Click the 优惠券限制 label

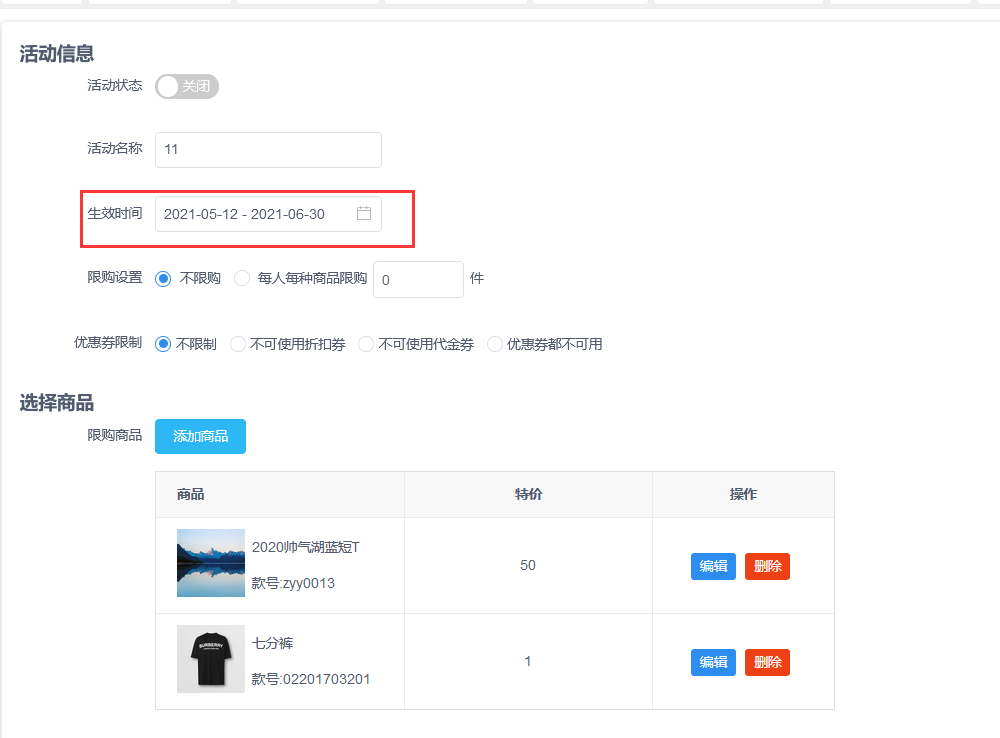pyautogui.click(x=108, y=343)
